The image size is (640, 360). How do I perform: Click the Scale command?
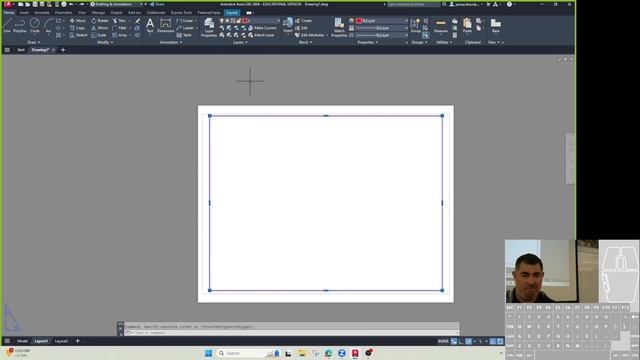(x=99, y=35)
